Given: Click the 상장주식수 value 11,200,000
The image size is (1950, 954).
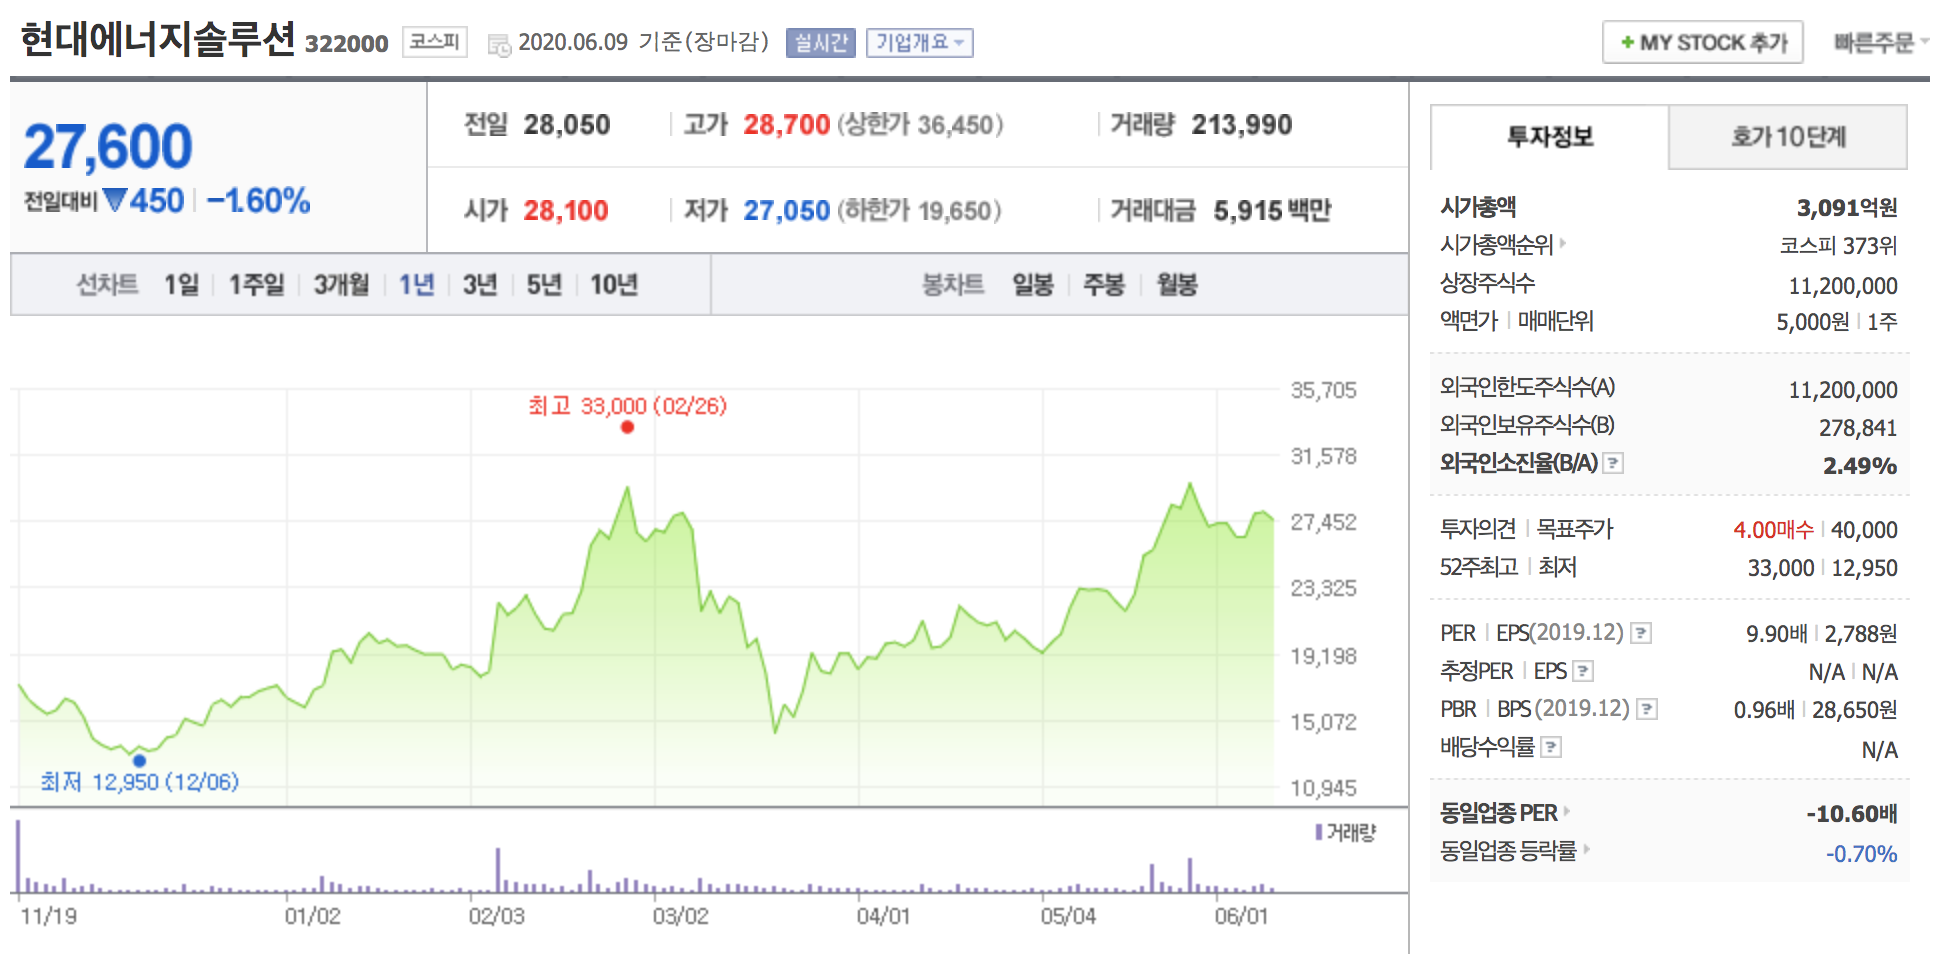Looking at the screenshot, I should [x=1843, y=286].
